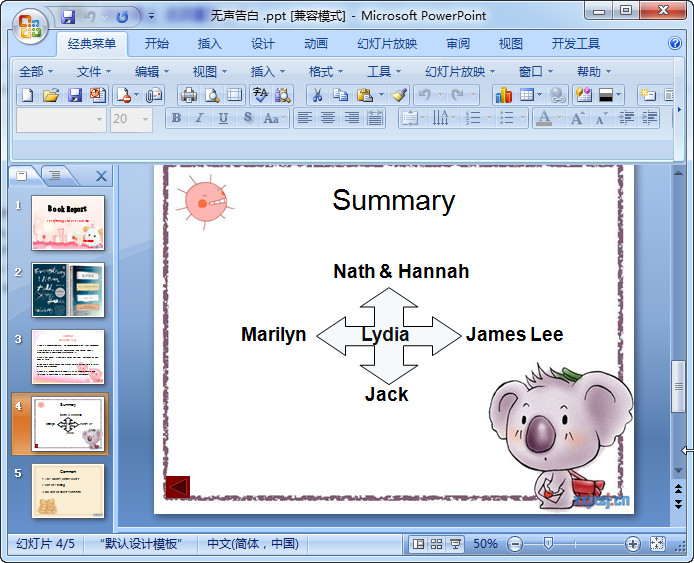Open the 文件 classic menu
Viewport: 694px width, 563px height.
(x=93, y=71)
